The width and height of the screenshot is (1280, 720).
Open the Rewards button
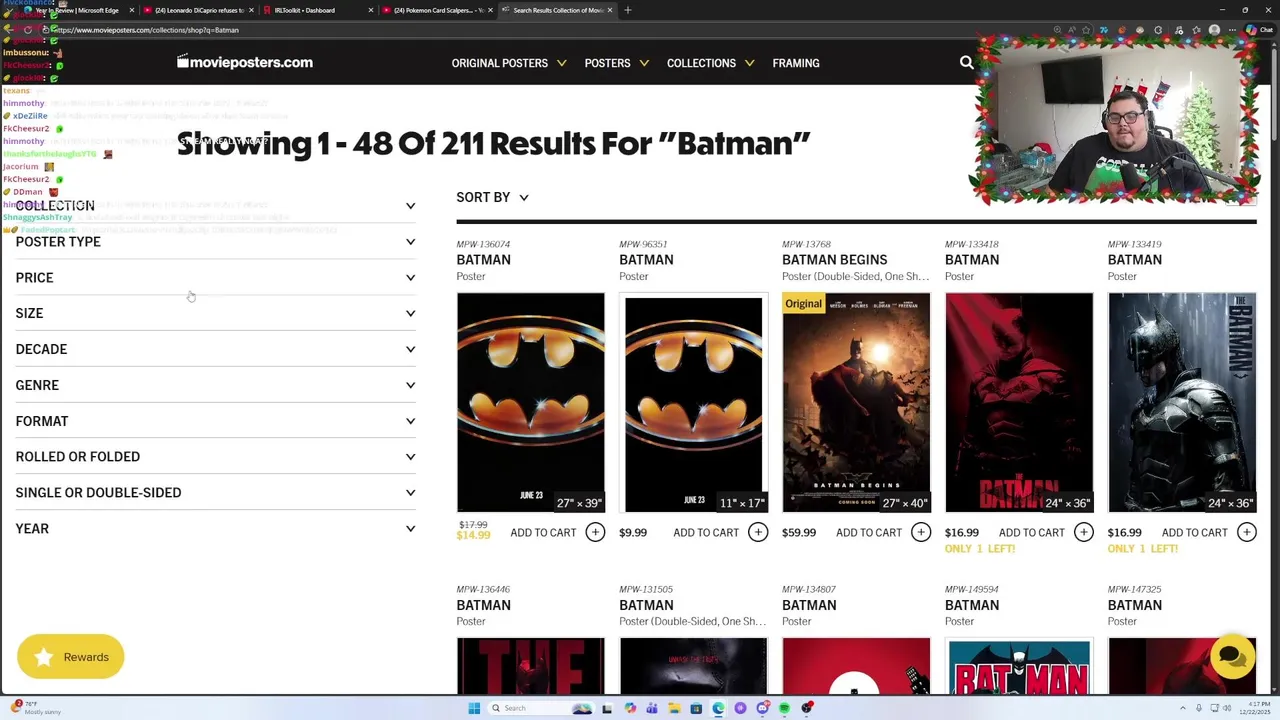pyautogui.click(x=70, y=657)
